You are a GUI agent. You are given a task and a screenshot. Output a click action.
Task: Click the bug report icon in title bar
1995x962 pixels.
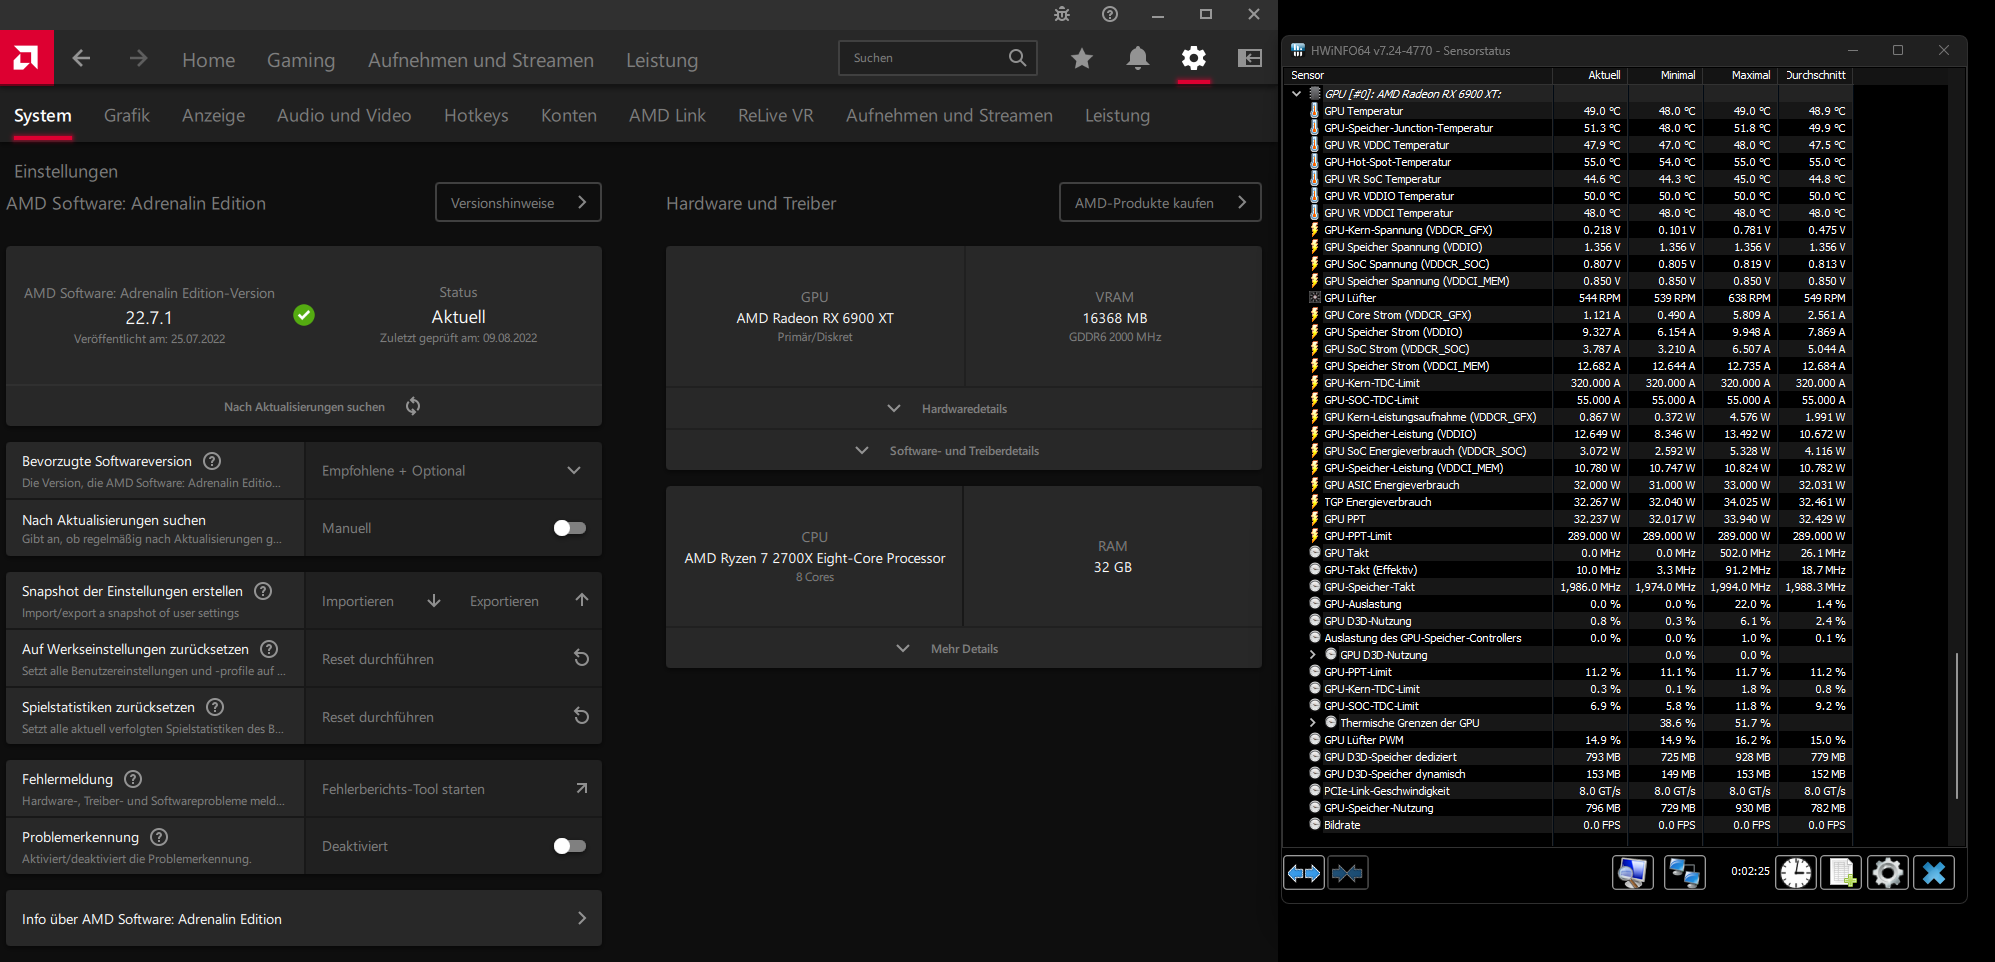click(x=1062, y=14)
